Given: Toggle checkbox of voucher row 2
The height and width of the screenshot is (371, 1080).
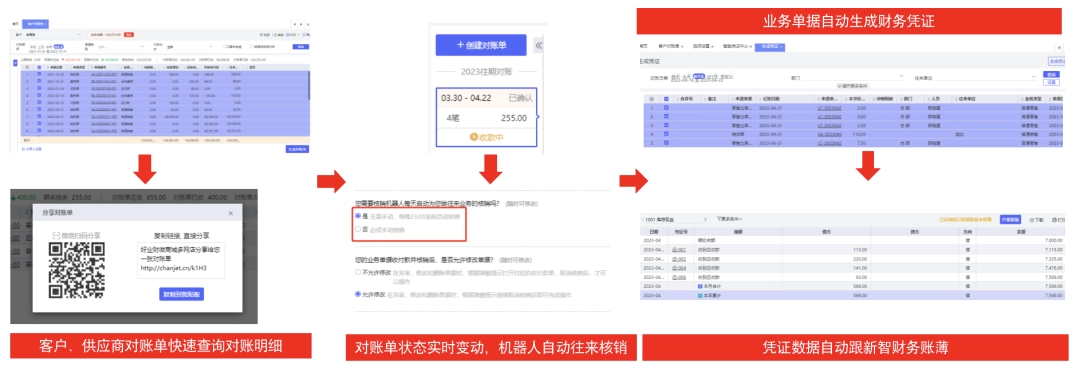Looking at the screenshot, I should [x=665, y=117].
